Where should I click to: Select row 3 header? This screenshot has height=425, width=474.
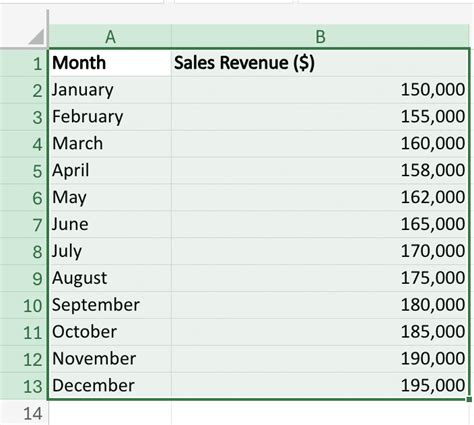coord(24,117)
